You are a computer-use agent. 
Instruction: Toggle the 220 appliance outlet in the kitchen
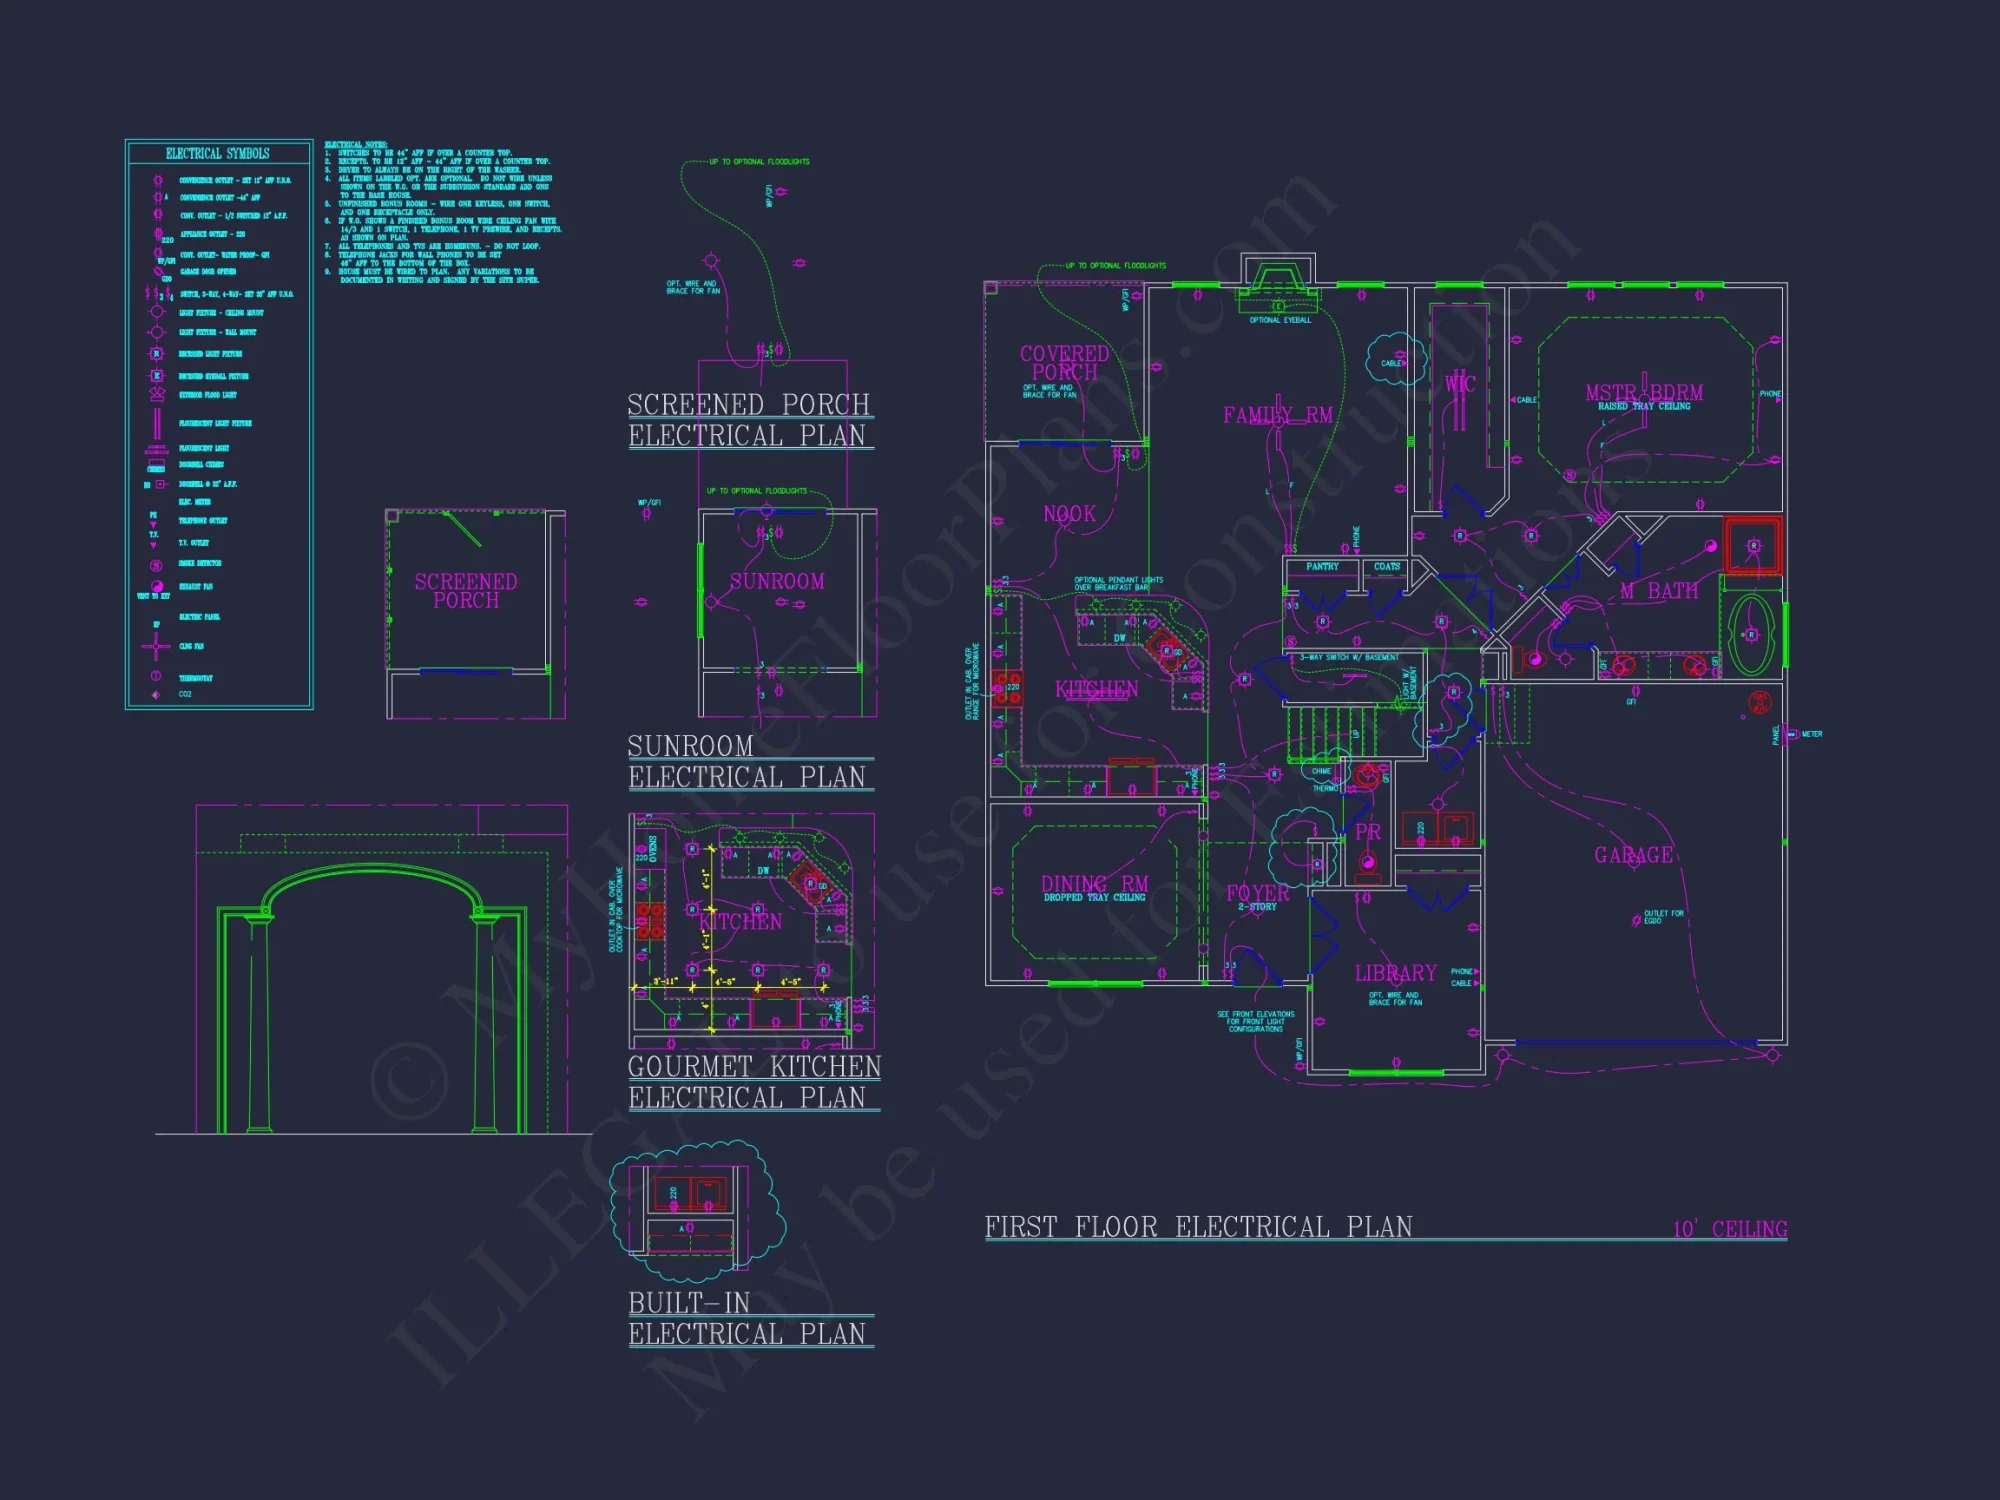(1002, 688)
